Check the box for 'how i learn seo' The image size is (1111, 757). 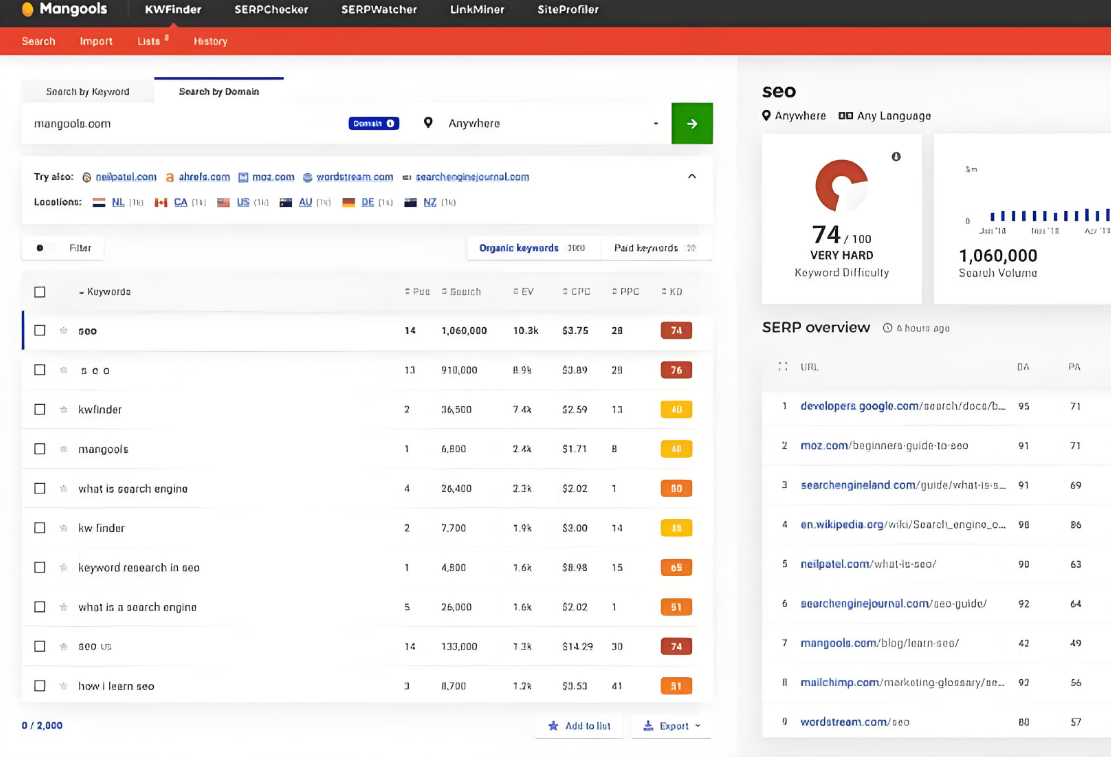pyautogui.click(x=40, y=685)
